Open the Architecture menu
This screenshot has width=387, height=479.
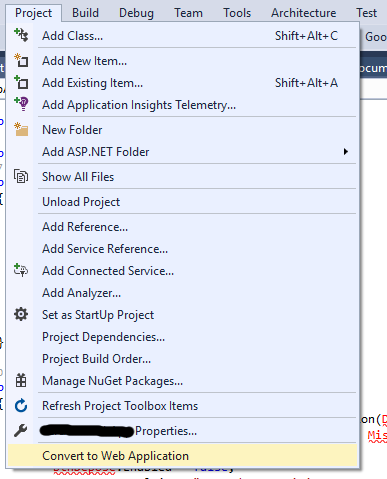click(303, 13)
